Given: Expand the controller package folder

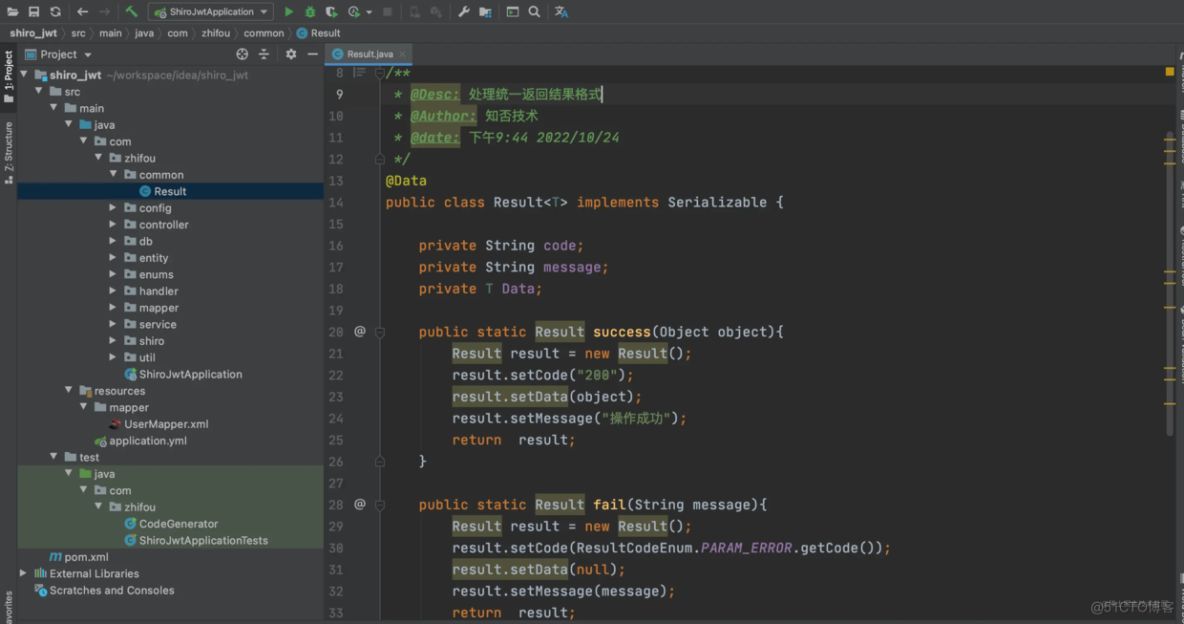Looking at the screenshot, I should pos(113,225).
